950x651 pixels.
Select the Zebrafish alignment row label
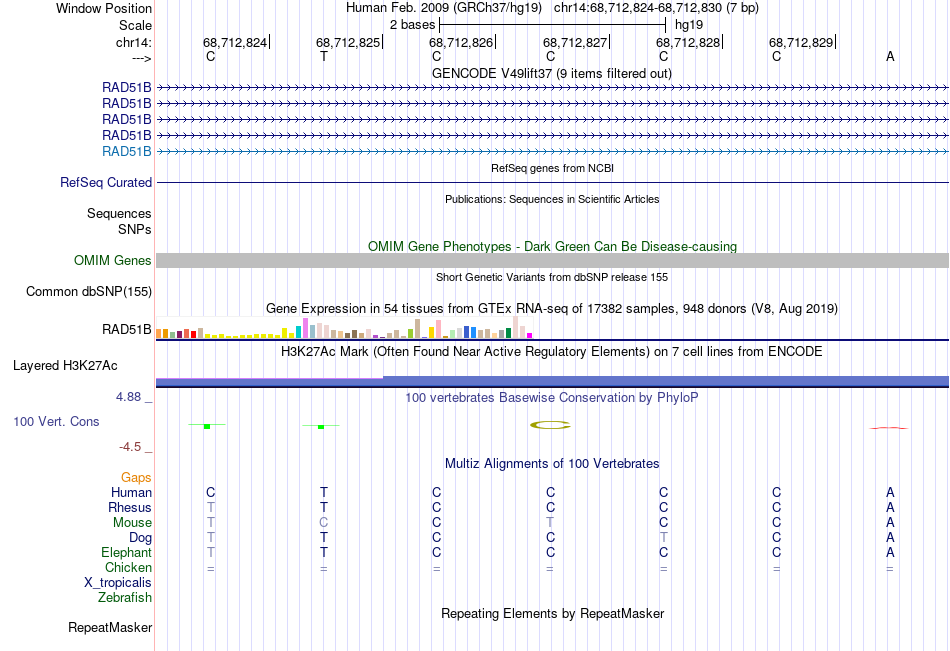pyautogui.click(x=125, y=597)
